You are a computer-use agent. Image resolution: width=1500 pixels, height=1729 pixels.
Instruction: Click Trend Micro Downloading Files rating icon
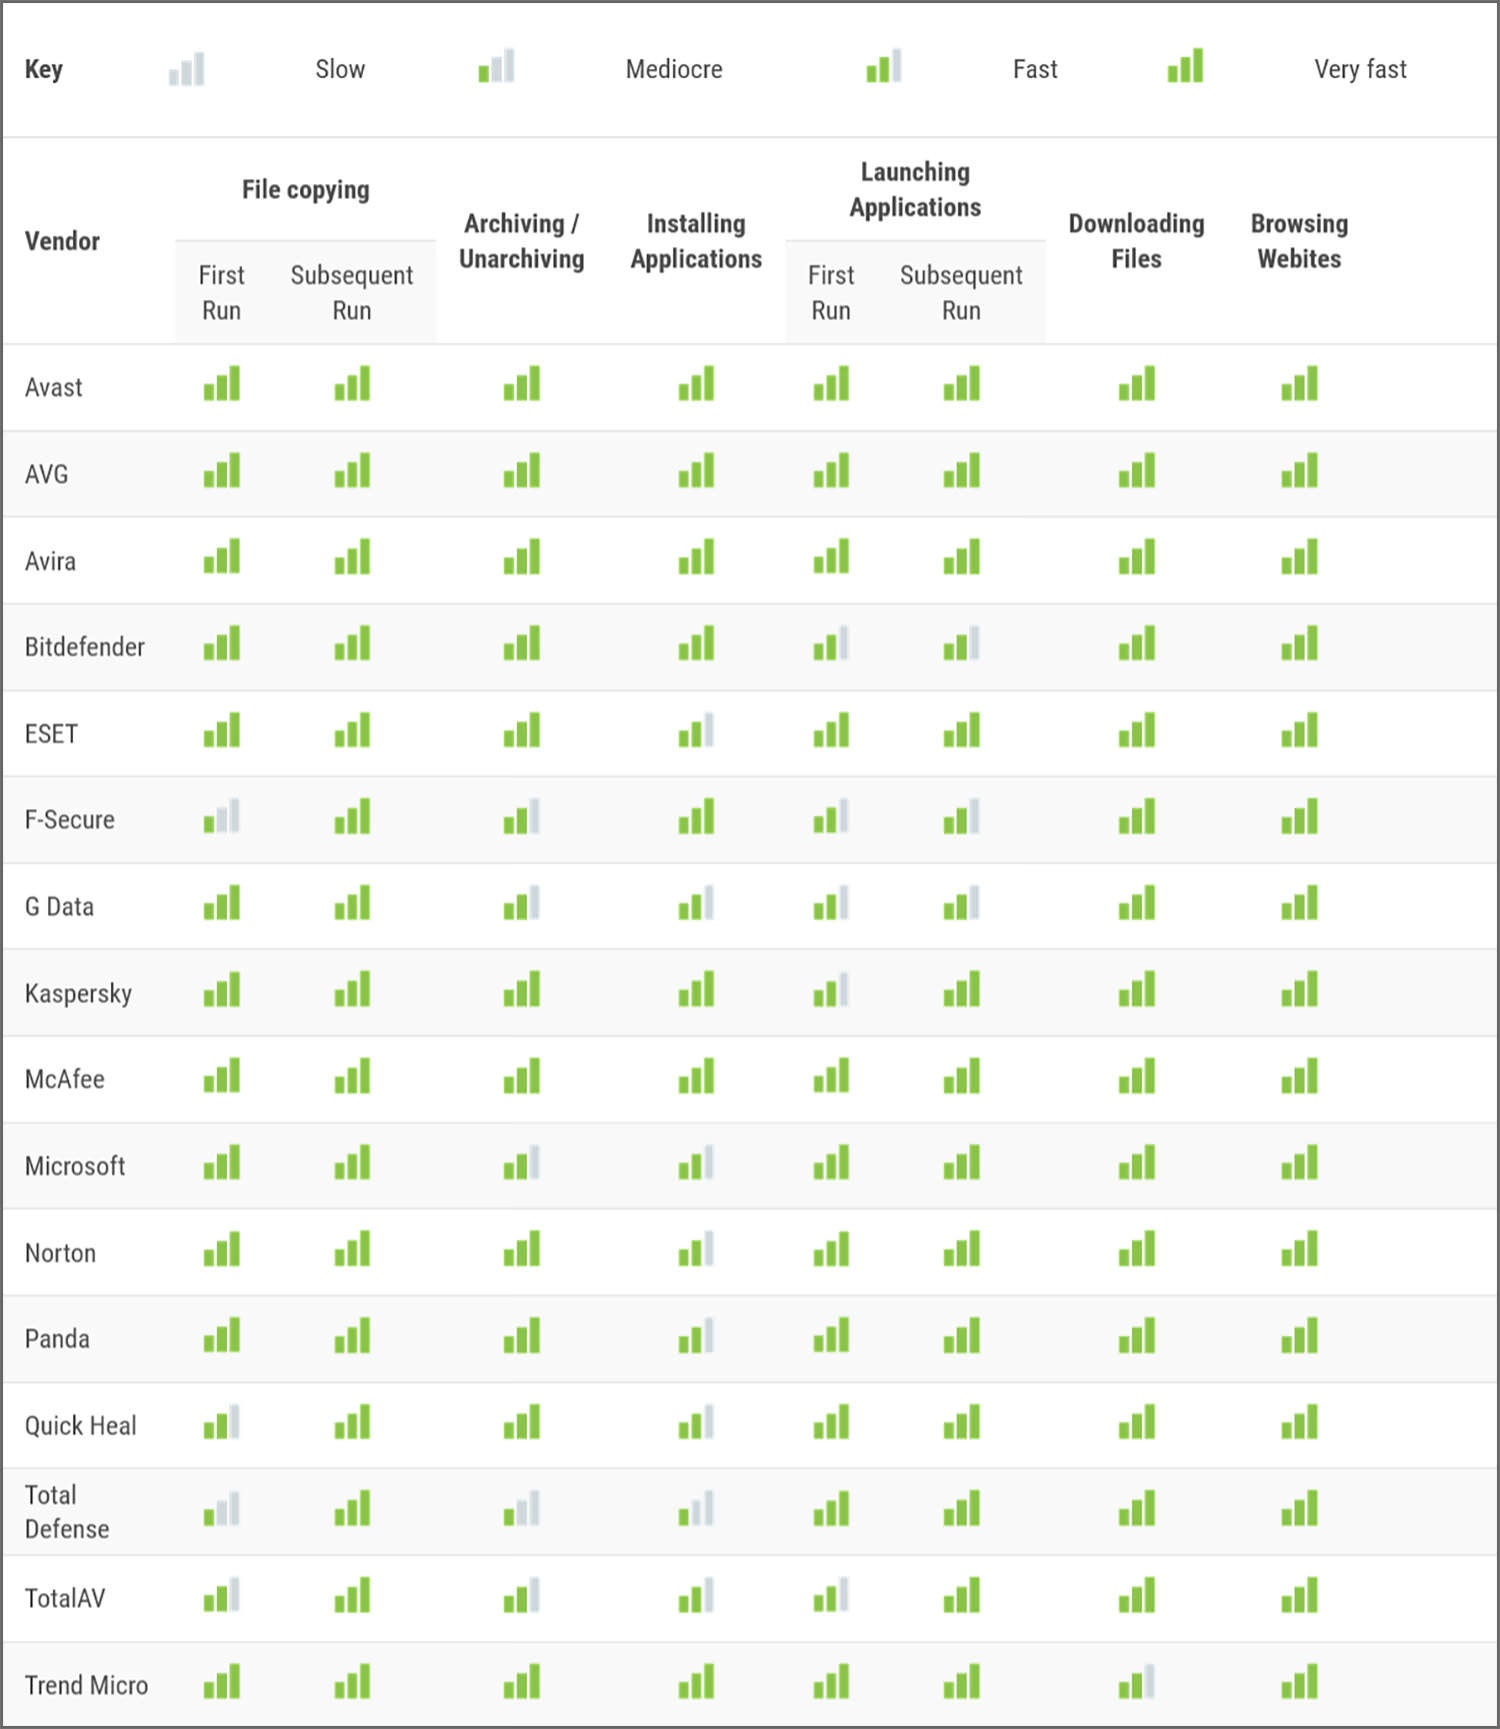point(1137,1681)
